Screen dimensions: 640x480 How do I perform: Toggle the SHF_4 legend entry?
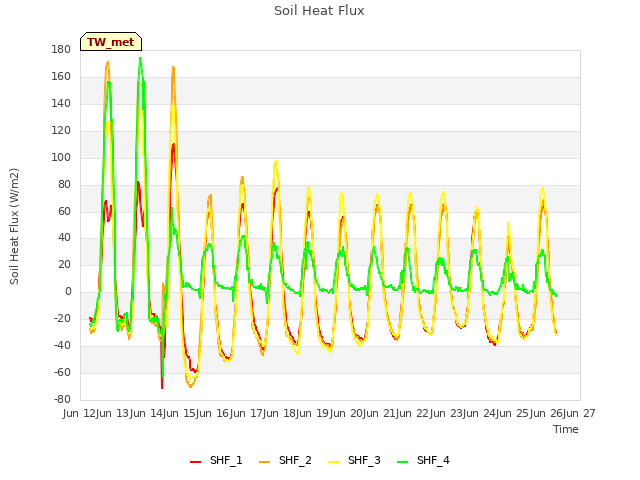423,460
